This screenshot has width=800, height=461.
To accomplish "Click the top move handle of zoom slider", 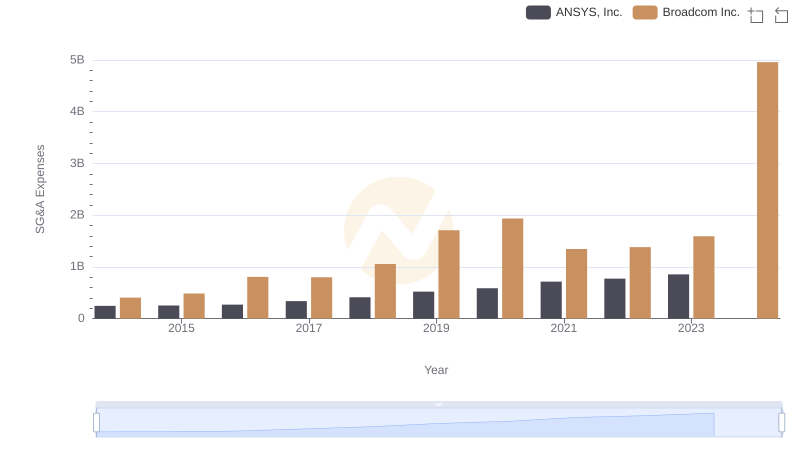I will tap(439, 404).
